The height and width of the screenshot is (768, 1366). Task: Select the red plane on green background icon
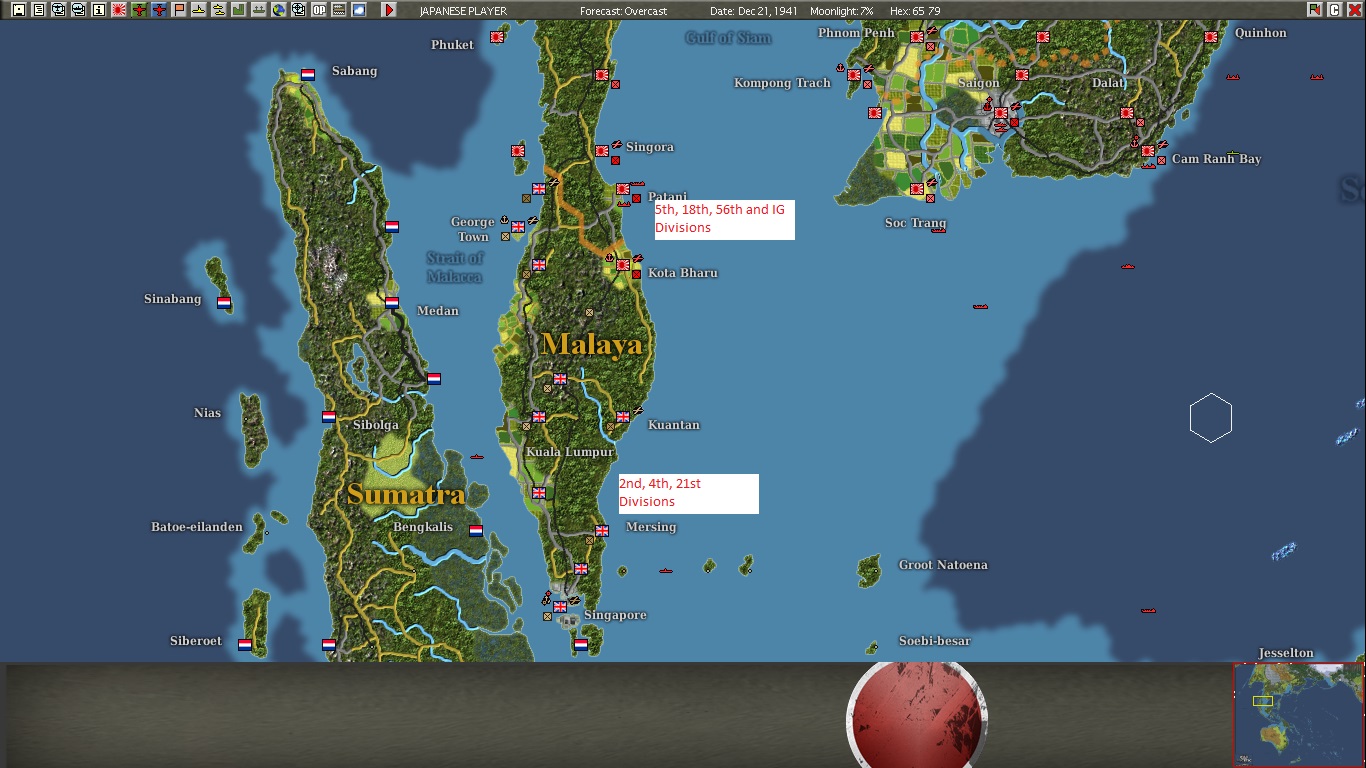point(138,10)
